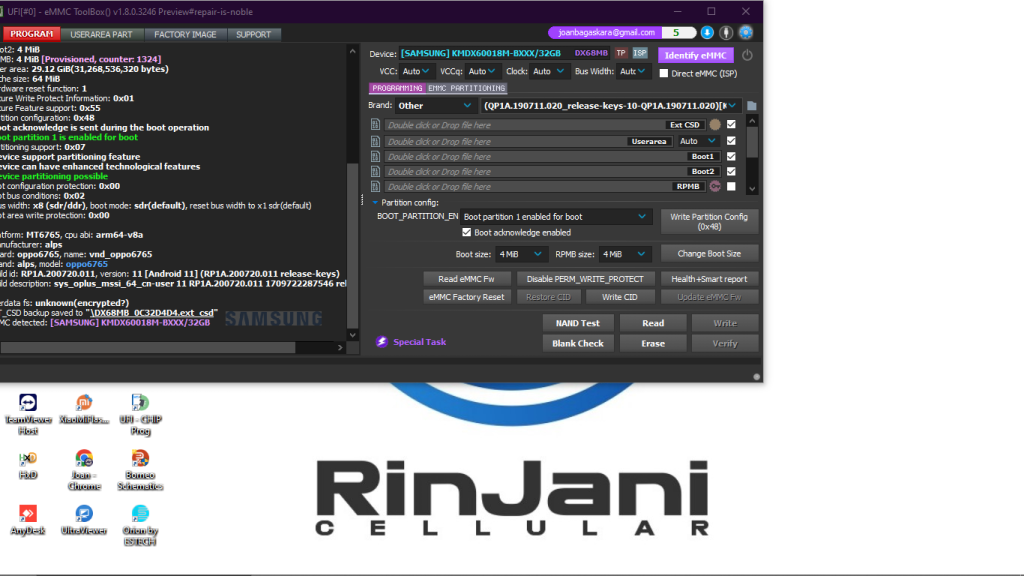Viewport: 1024px width, 576px height.
Task: Open TeamViewer Host desktop shortcut
Action: (28, 414)
